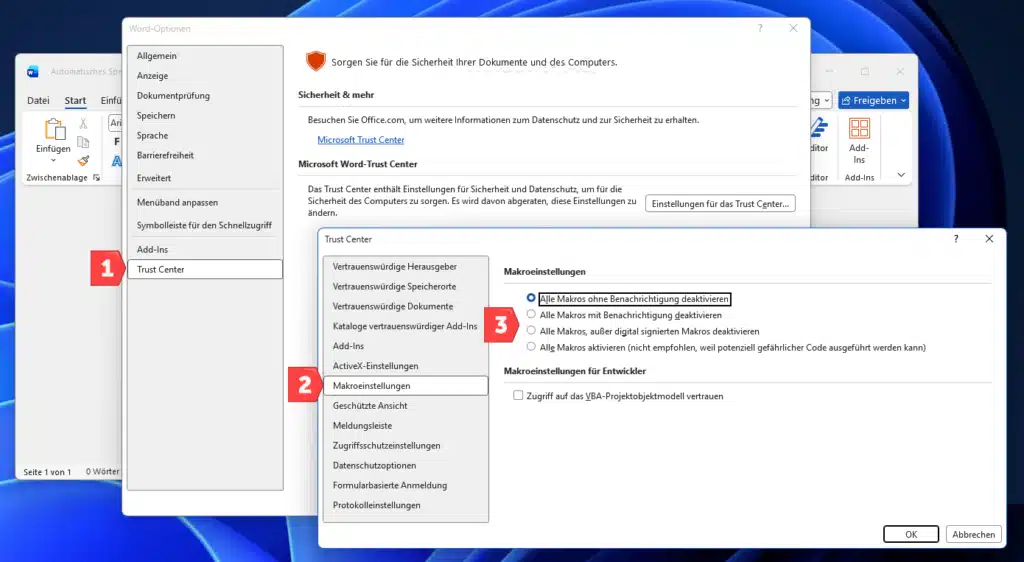Confirm Trust Center with OK

(911, 534)
